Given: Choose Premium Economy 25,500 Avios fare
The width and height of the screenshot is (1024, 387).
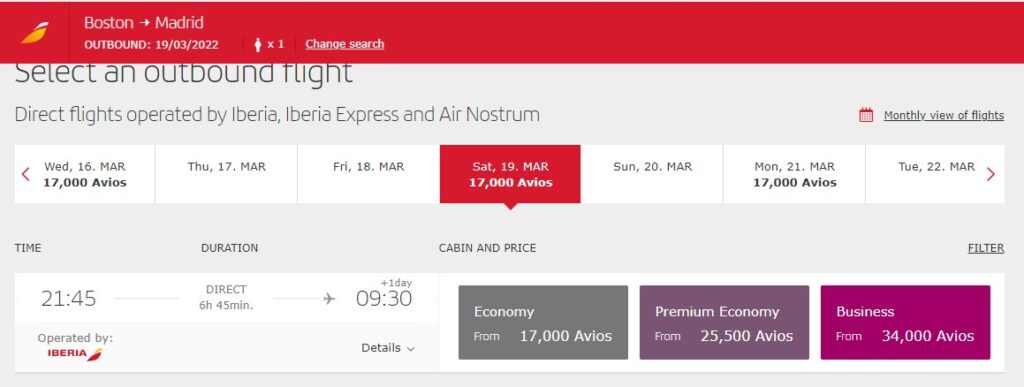Looking at the screenshot, I should coord(724,322).
